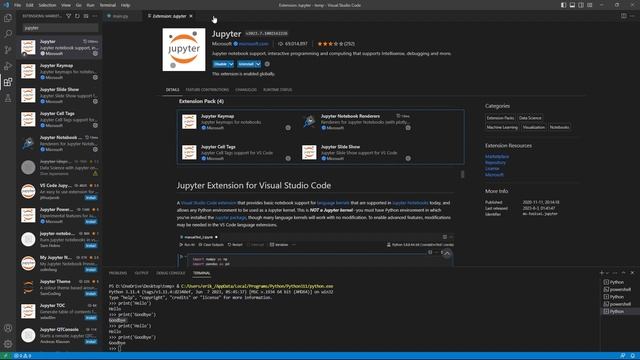Refresh the extensions list
The image size is (640, 360).
tap(77, 16)
